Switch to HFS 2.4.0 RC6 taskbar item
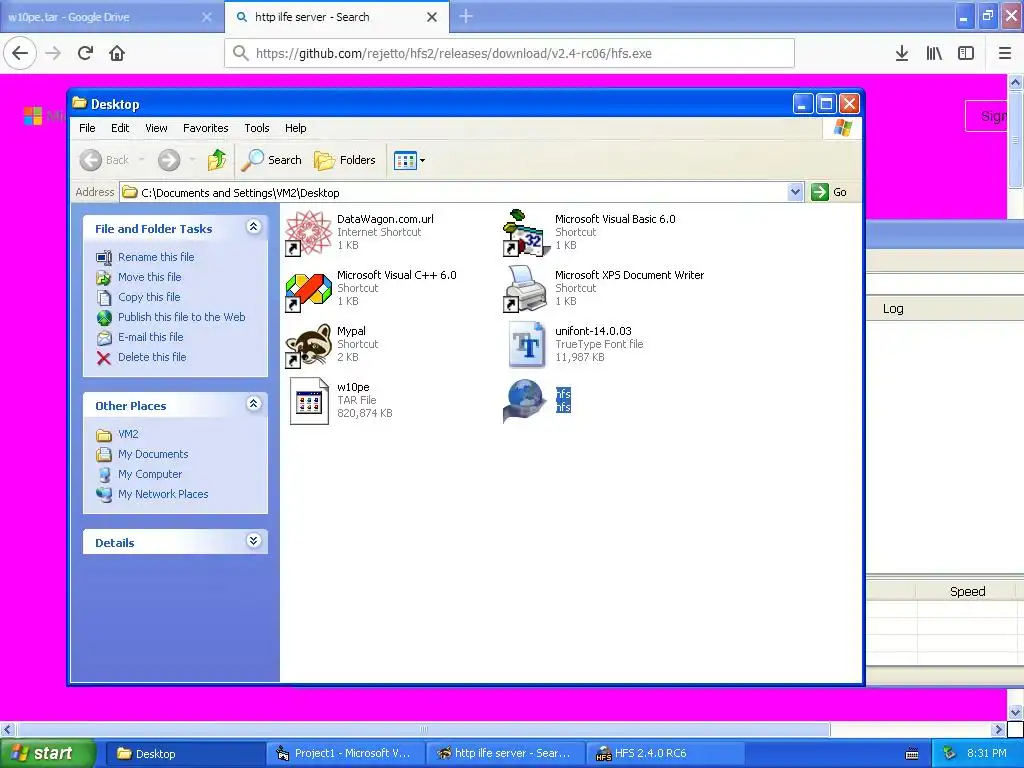This screenshot has width=1024, height=768. pyautogui.click(x=665, y=754)
